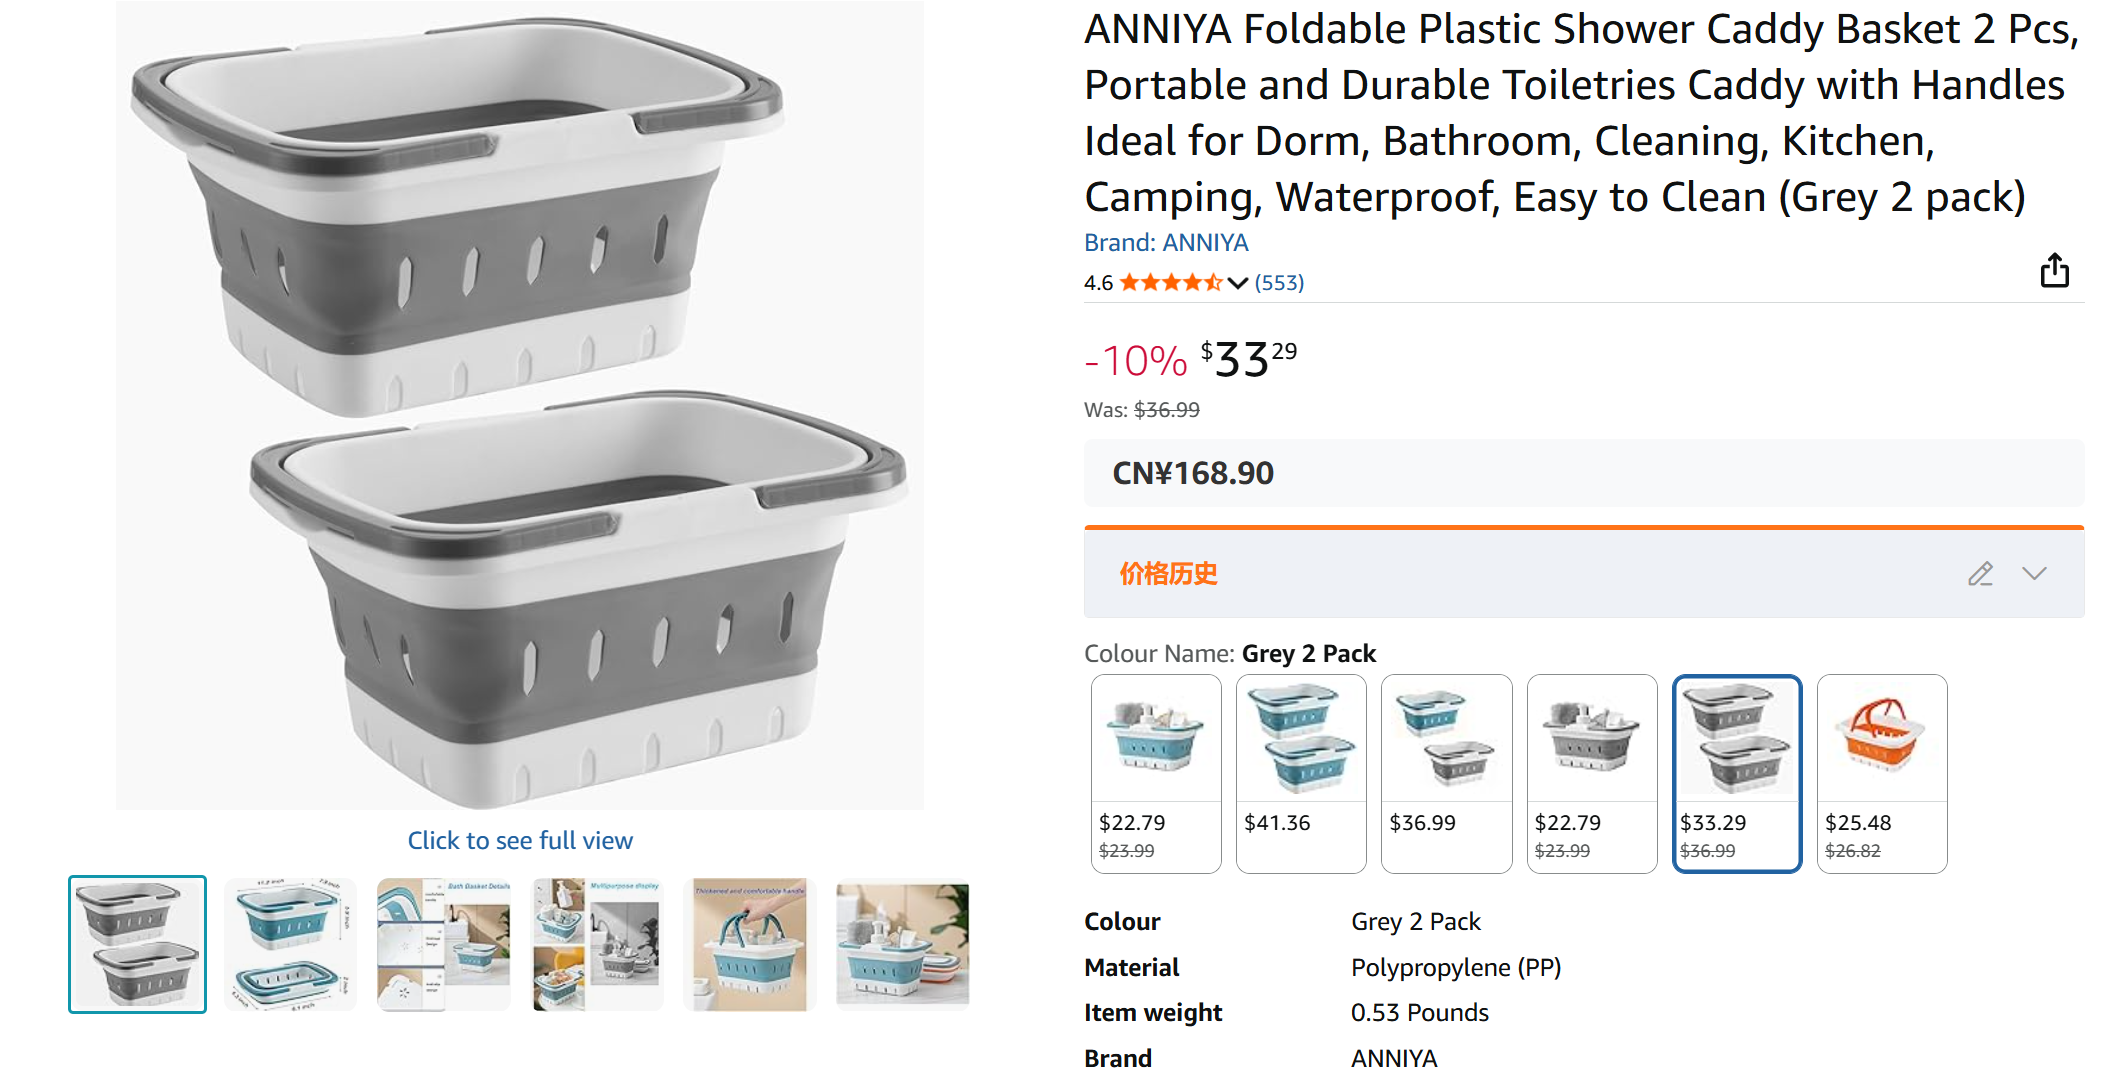Expand the 价格历史 panel chevron
Screen dimensions: 2105x1083
(x=2034, y=574)
